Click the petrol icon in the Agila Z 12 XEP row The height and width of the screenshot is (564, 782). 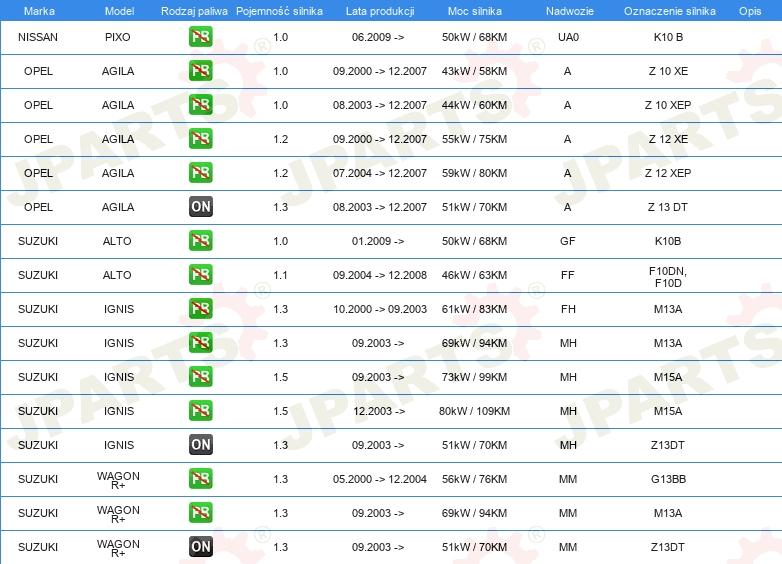(200, 173)
